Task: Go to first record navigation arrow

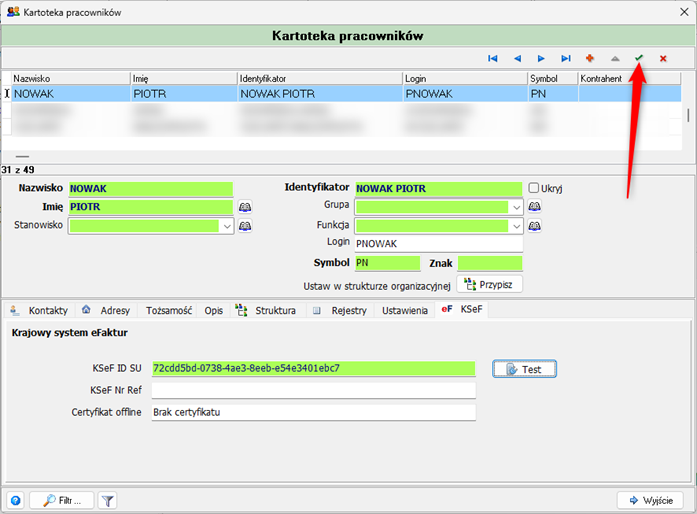Action: (493, 59)
